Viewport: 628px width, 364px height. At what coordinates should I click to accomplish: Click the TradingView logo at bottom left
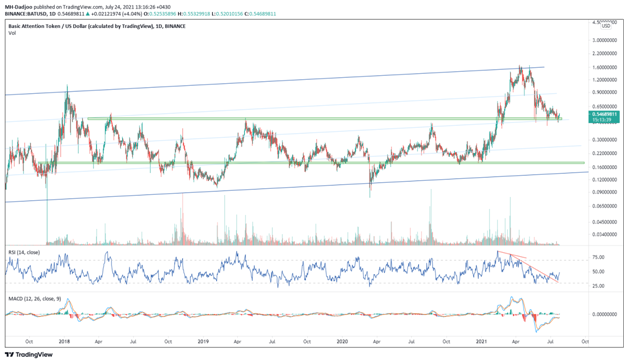(29, 355)
